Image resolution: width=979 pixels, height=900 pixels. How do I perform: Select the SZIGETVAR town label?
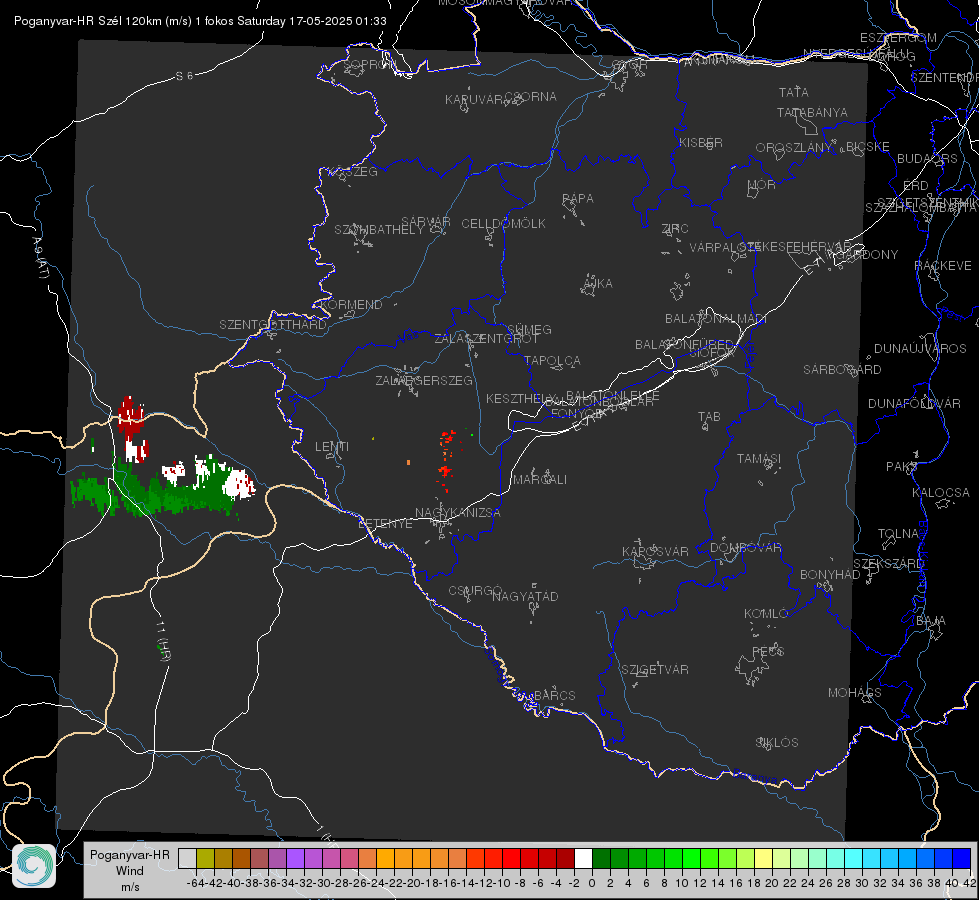pyautogui.click(x=655, y=670)
